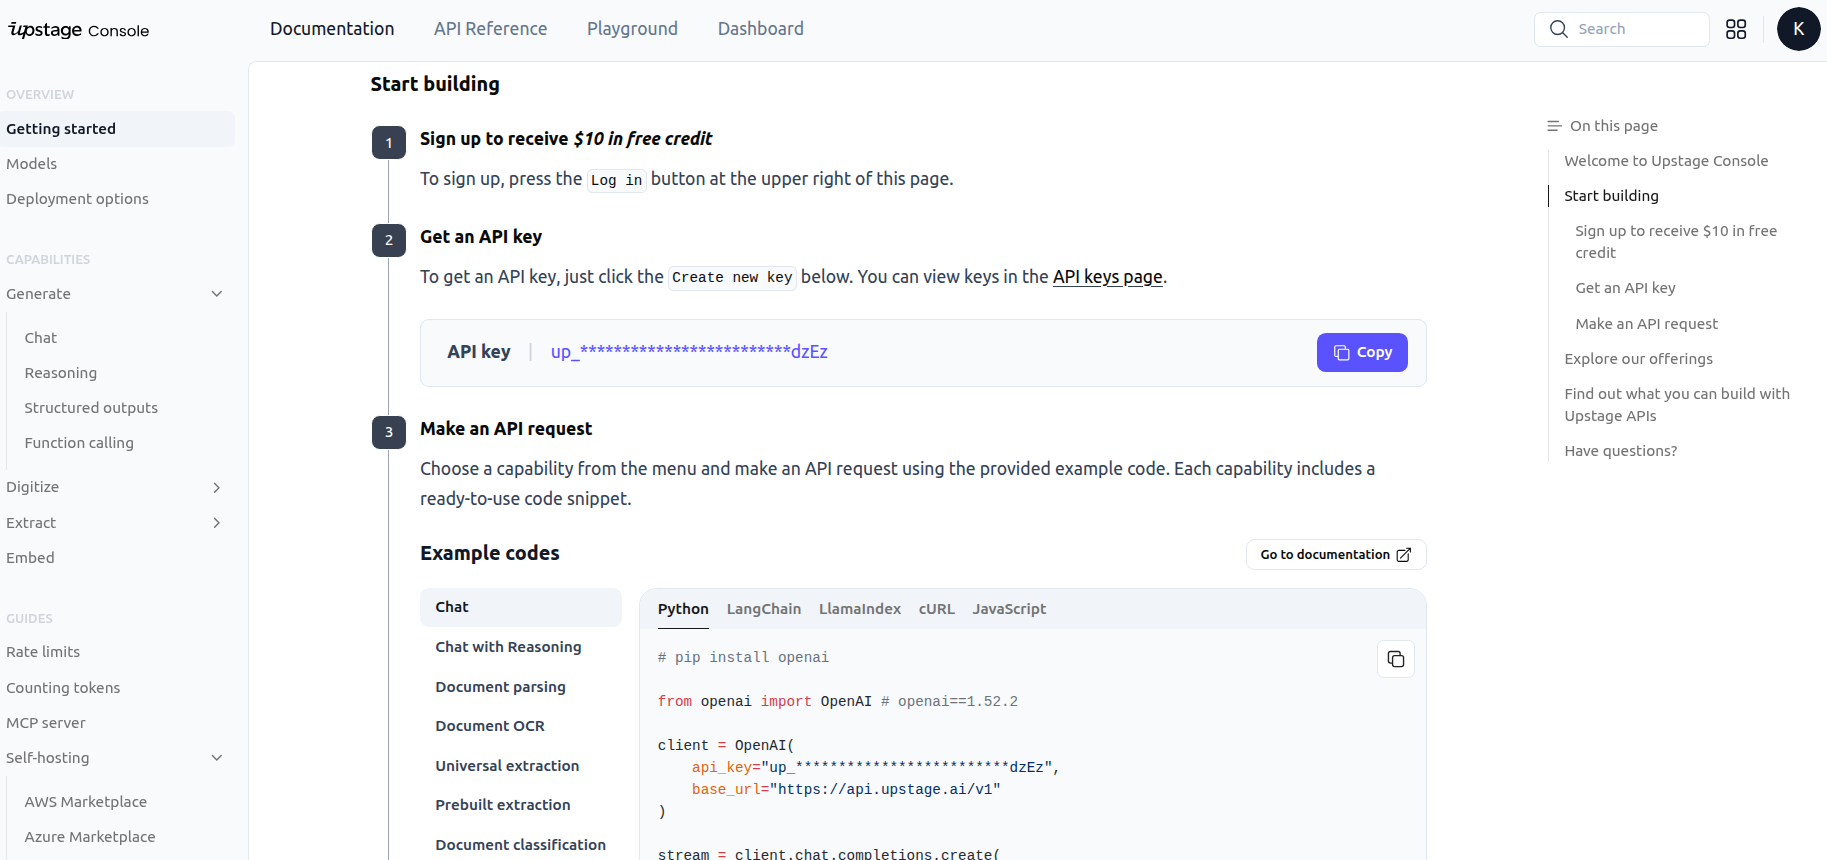Jump to Explore our offerings
Viewport: 1827px width, 860px height.
point(1638,359)
